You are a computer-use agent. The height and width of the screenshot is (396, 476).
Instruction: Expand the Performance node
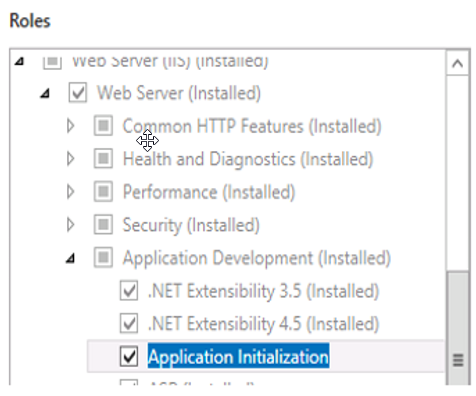coord(70,192)
